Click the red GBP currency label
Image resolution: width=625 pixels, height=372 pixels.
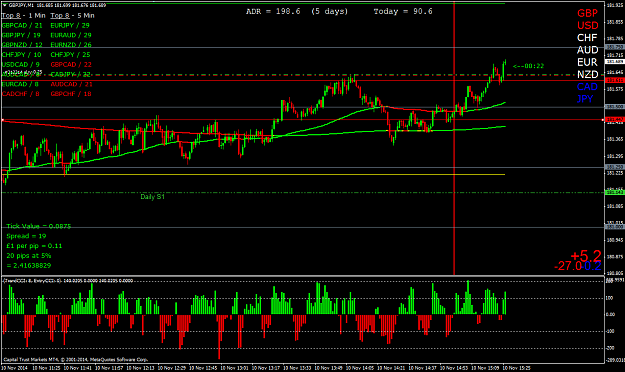pyautogui.click(x=588, y=13)
